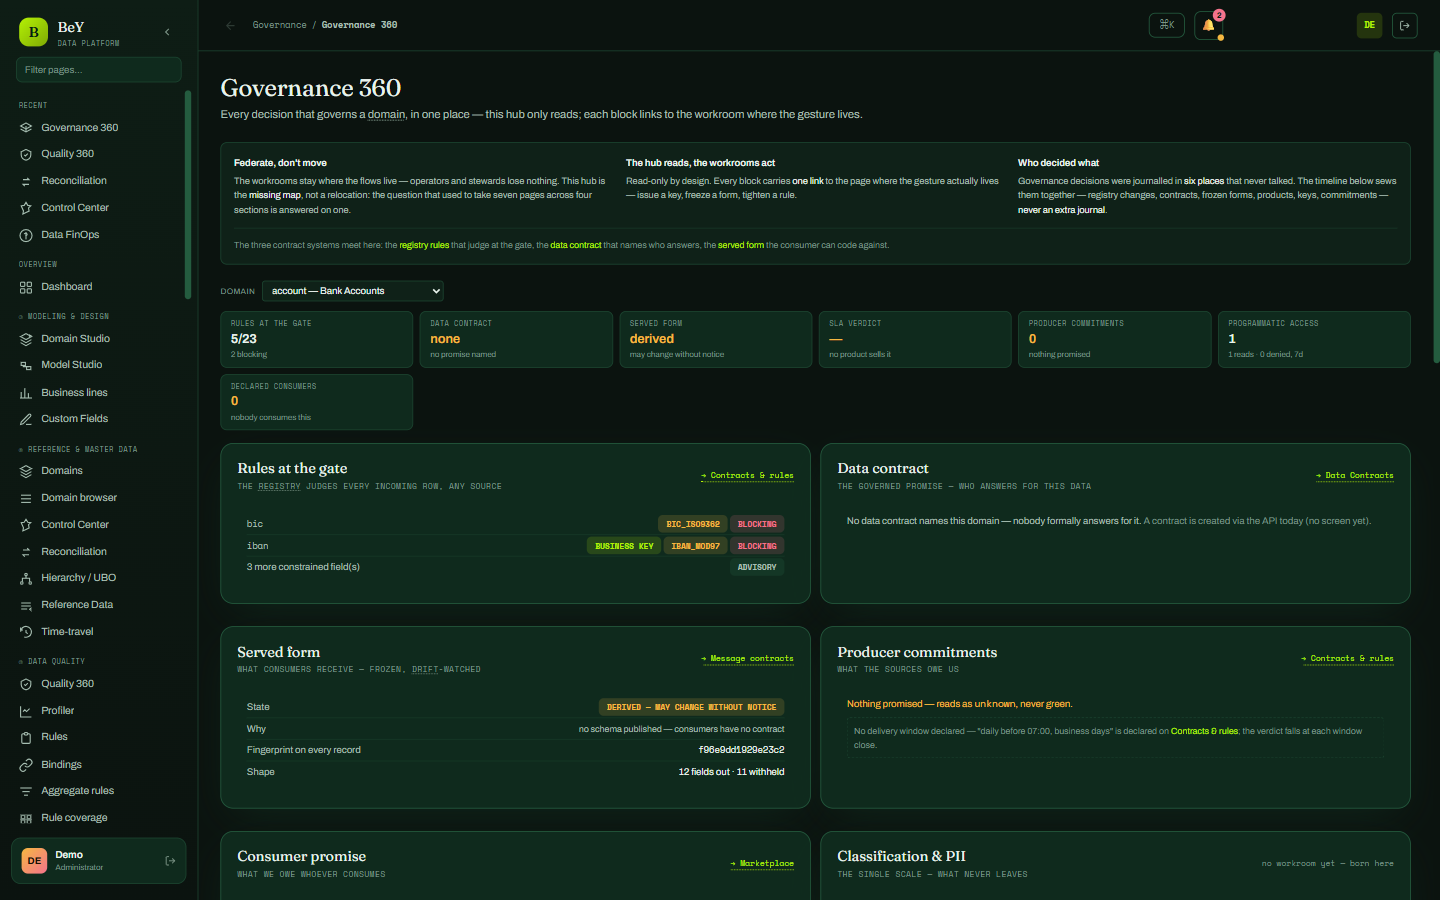Image resolution: width=1440 pixels, height=900 pixels.
Task: Follow the Data Contracts link
Action: pyautogui.click(x=1355, y=476)
